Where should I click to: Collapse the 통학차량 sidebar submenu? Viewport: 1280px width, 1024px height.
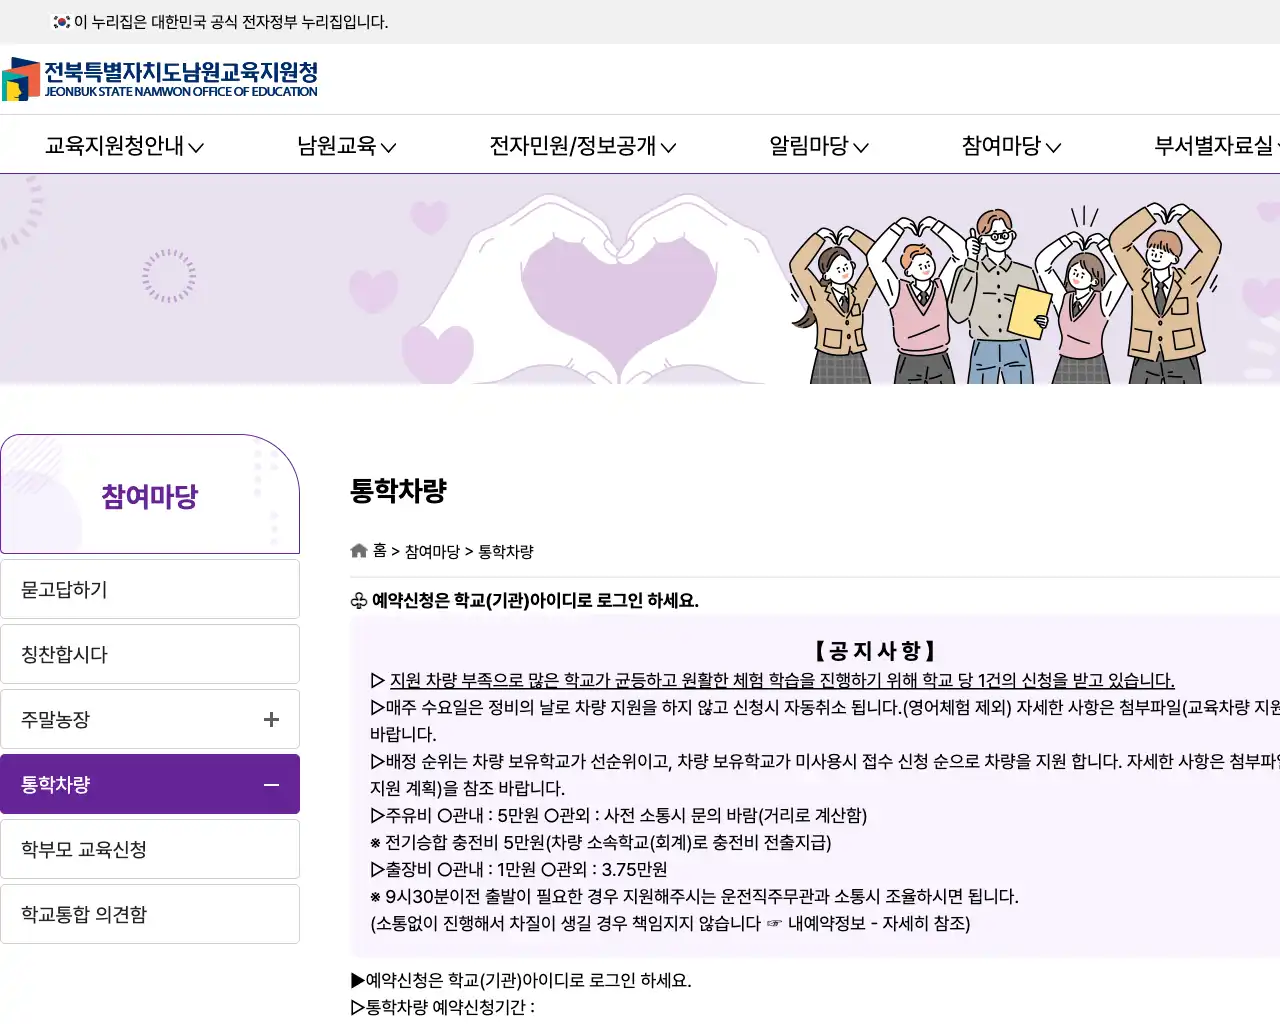tap(270, 784)
